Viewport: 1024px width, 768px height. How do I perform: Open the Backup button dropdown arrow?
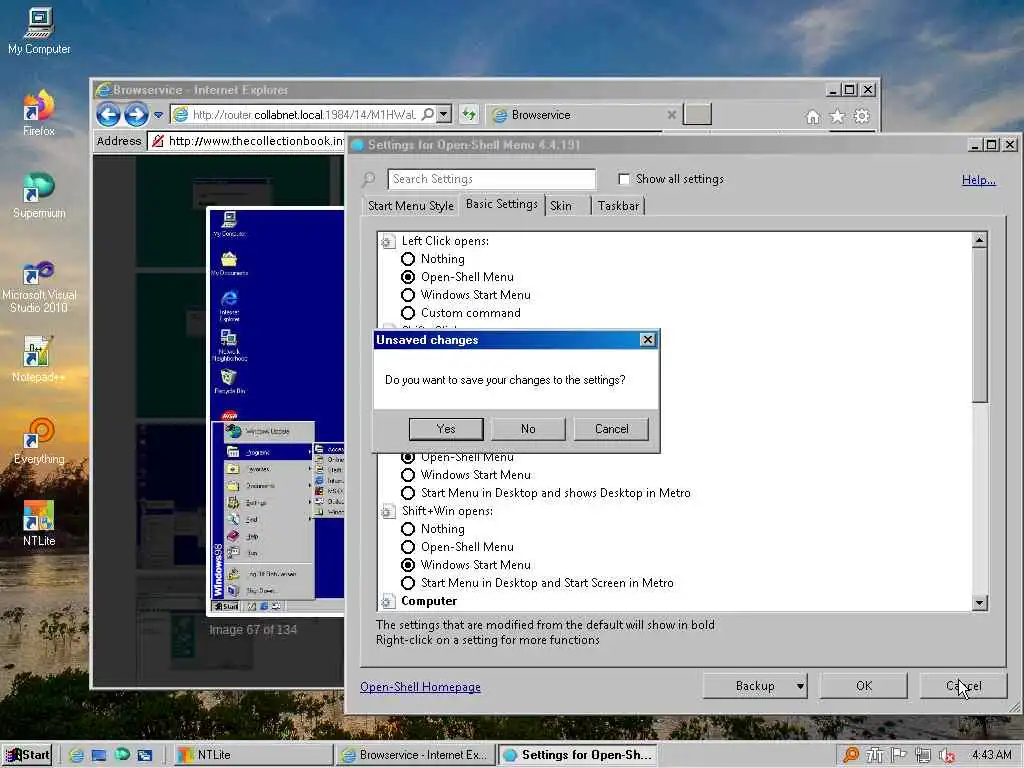800,686
